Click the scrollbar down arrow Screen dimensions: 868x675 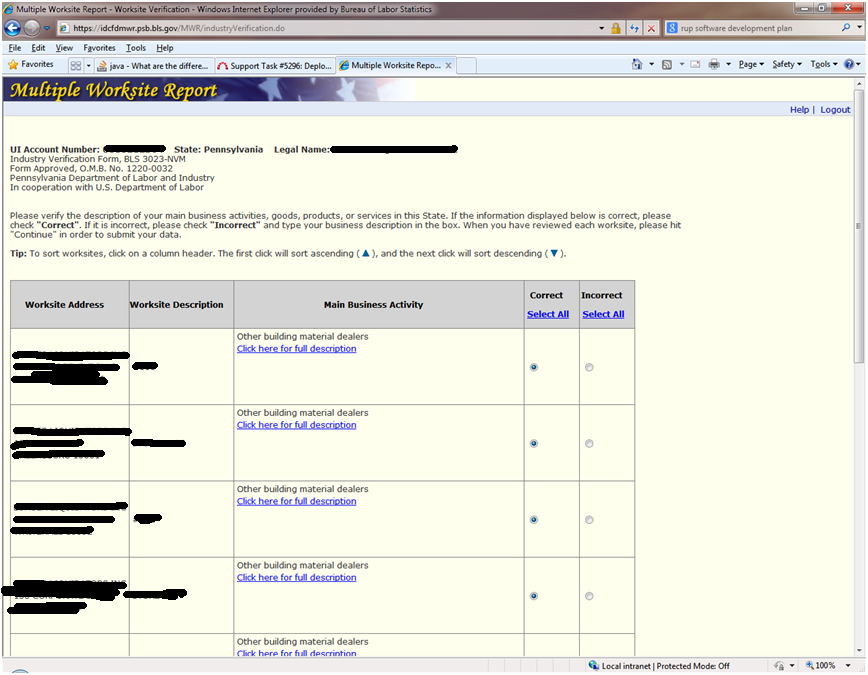[x=859, y=651]
